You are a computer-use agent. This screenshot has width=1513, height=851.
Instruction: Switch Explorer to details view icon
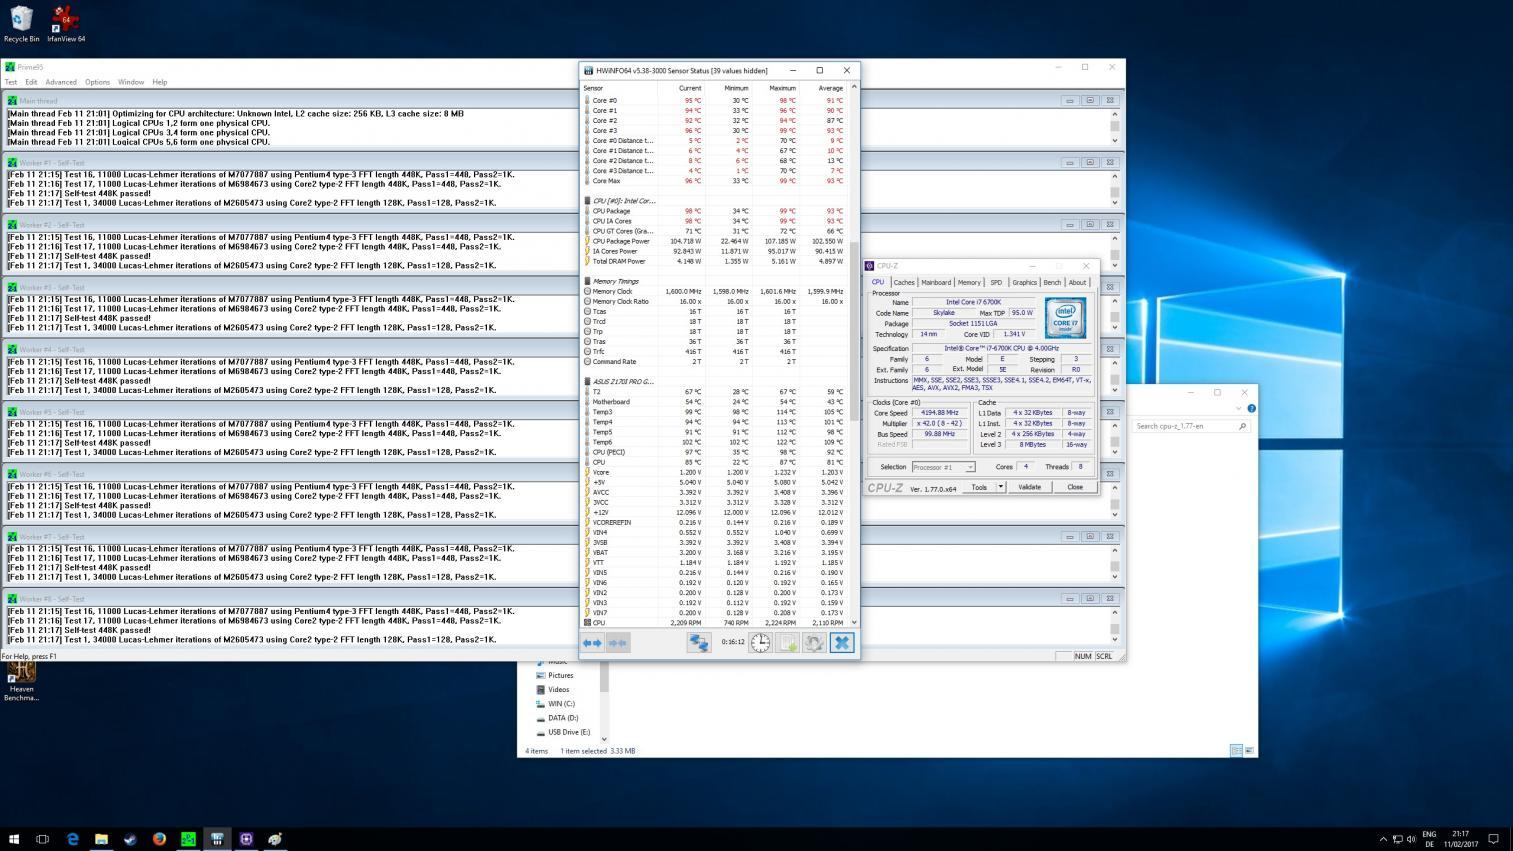coord(1236,750)
